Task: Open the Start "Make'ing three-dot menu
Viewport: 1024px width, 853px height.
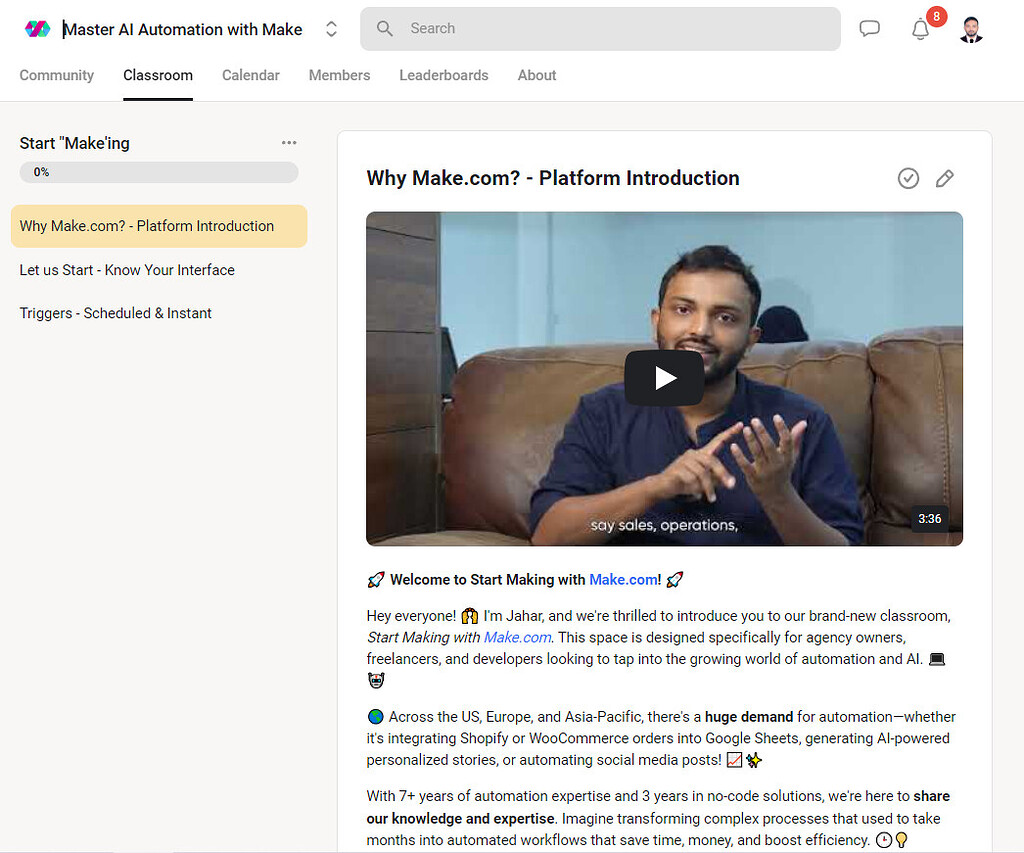Action: 289,143
